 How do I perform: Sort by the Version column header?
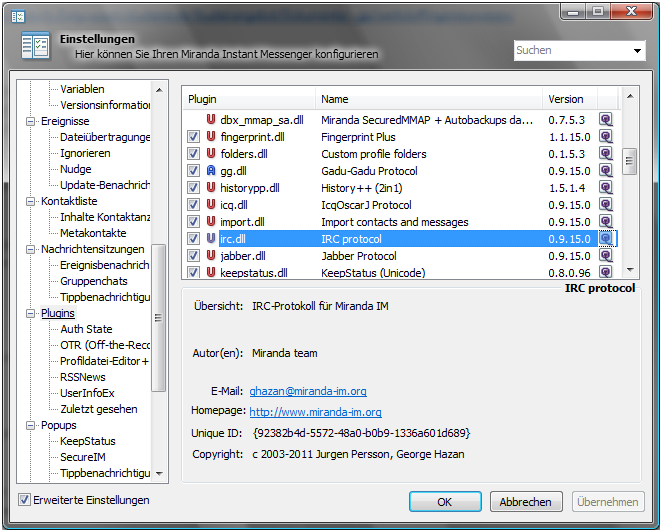(x=570, y=99)
